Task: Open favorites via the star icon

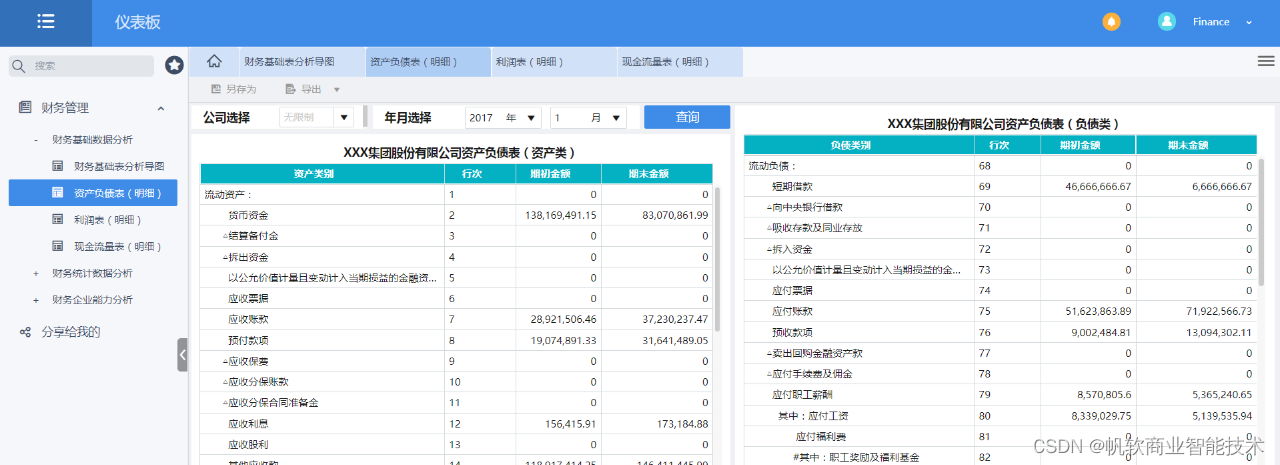Action: click(x=174, y=65)
